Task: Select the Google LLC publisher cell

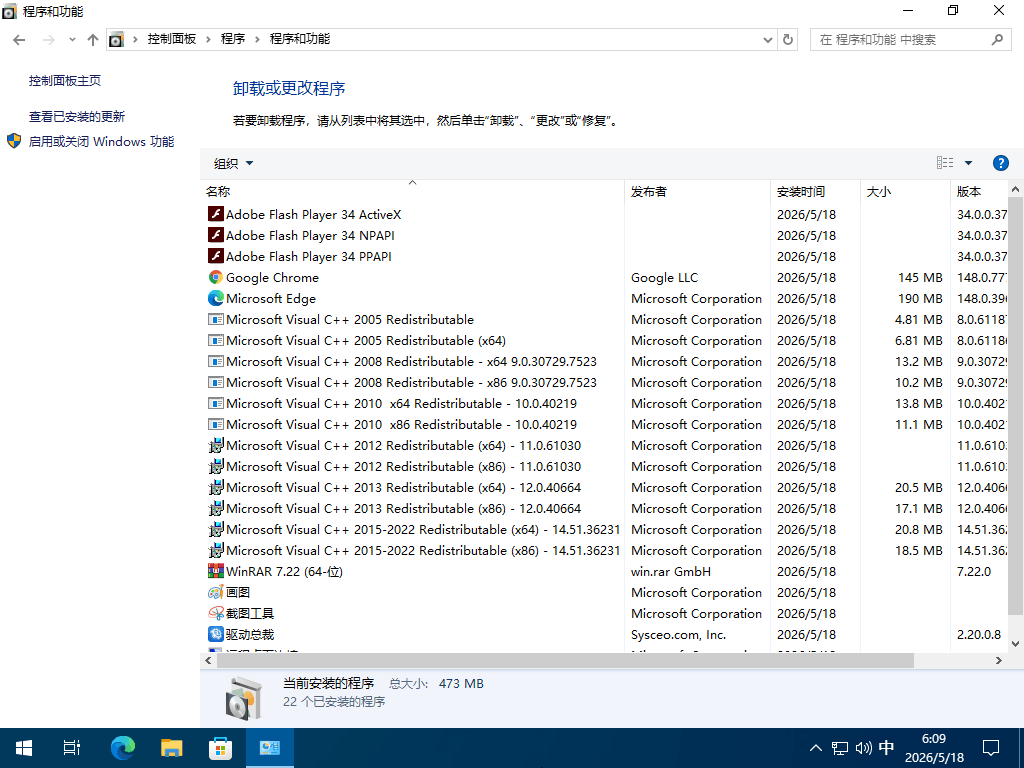Action: coord(664,278)
